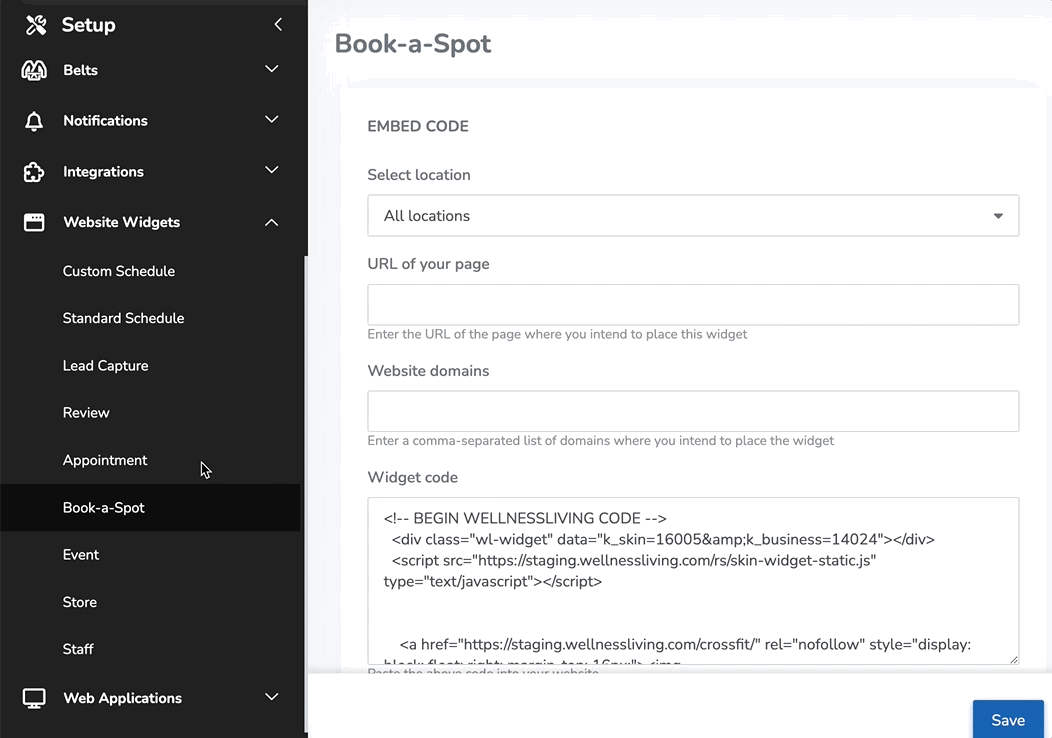The width and height of the screenshot is (1052, 738).
Task: Open Appointment widget page
Action: coord(105,460)
